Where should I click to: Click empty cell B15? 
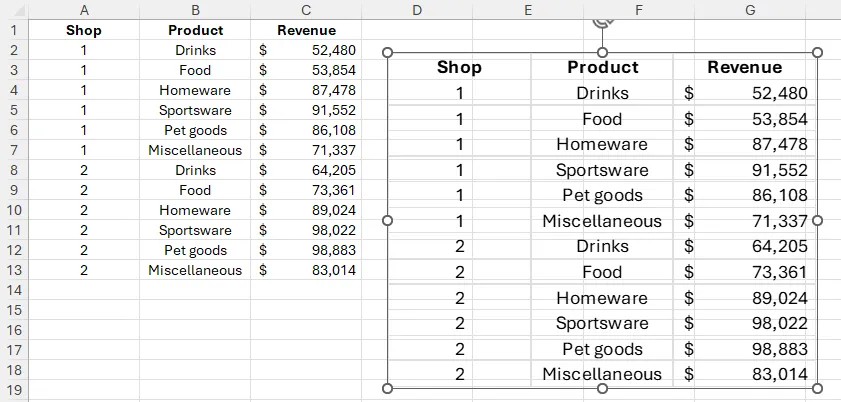tap(195, 310)
